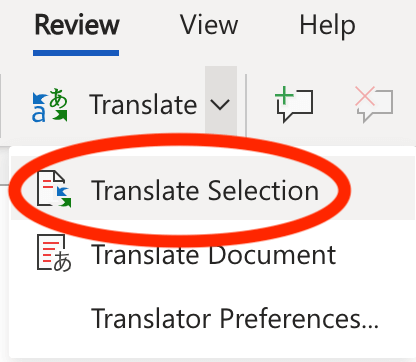Click the Translate button label
This screenshot has width=416, height=362.
(143, 105)
